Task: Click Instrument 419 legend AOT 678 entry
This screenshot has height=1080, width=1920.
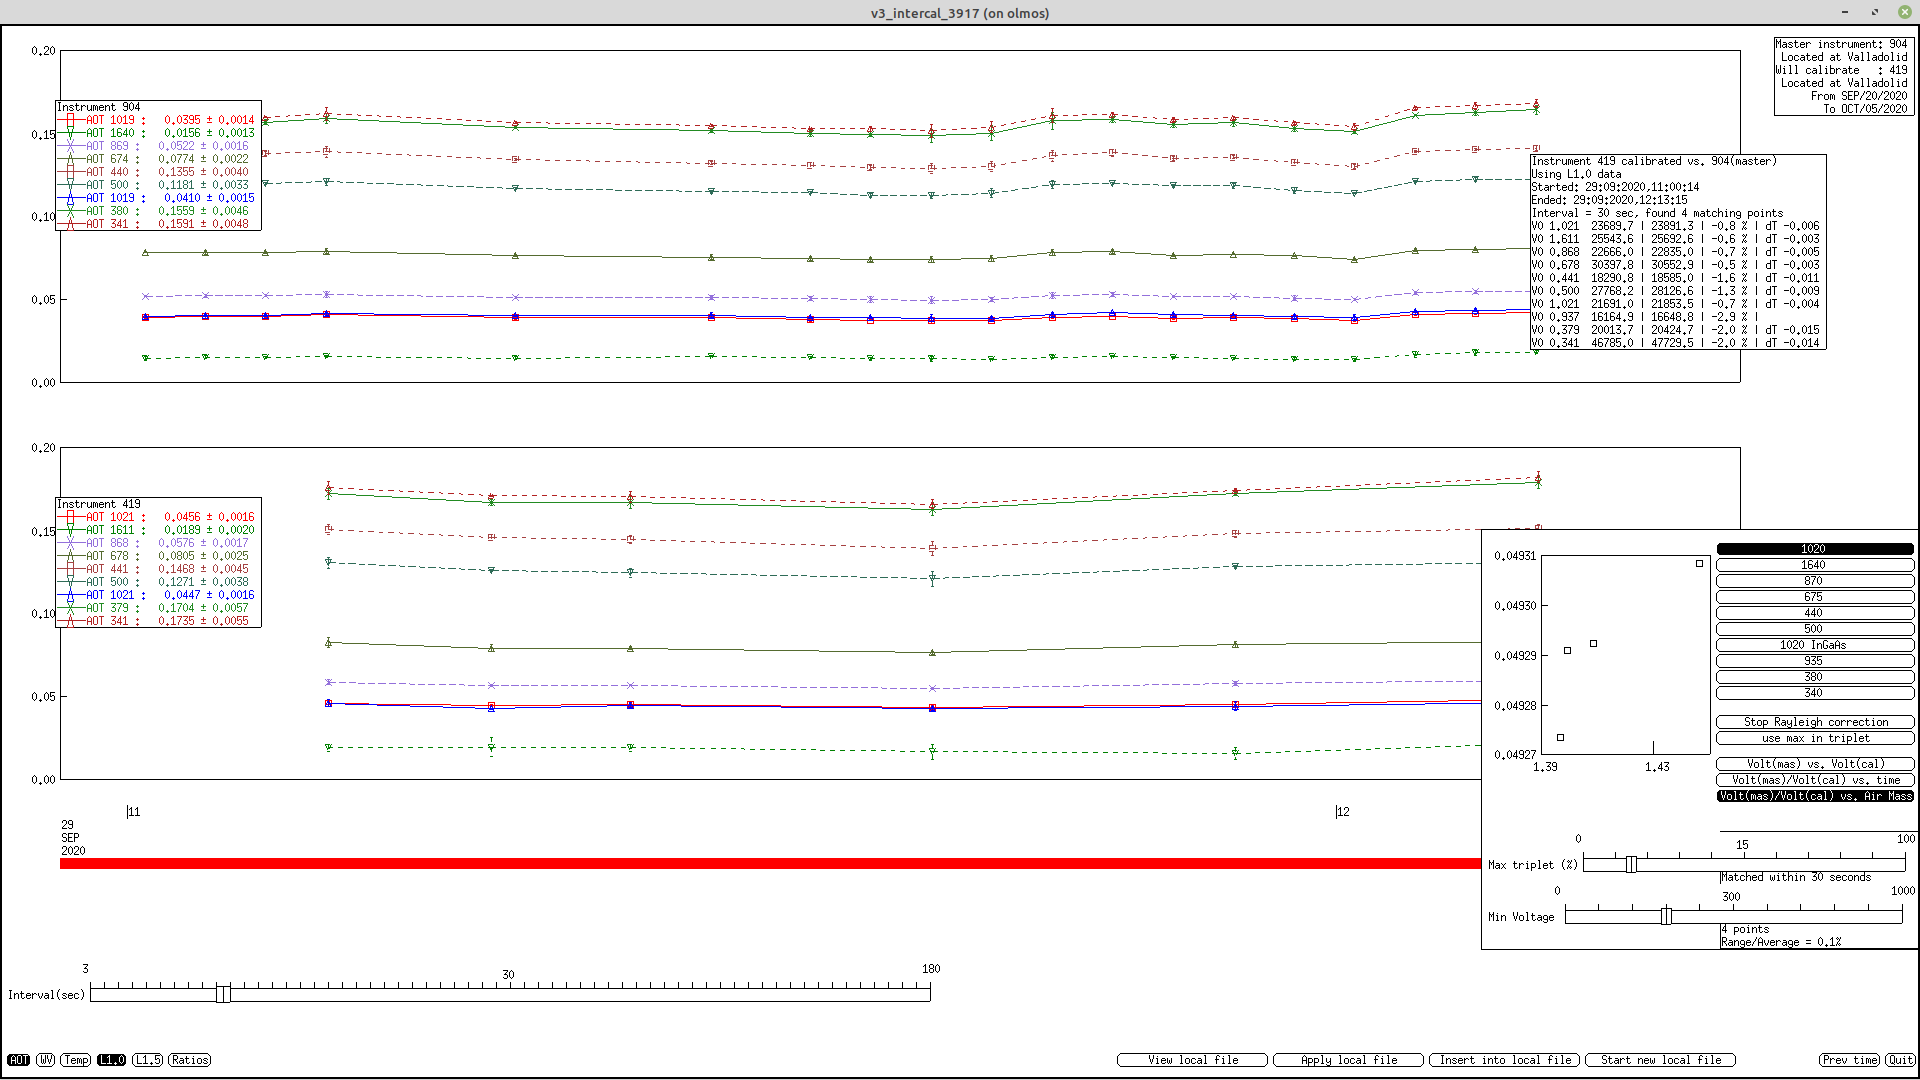Action: click(158, 556)
